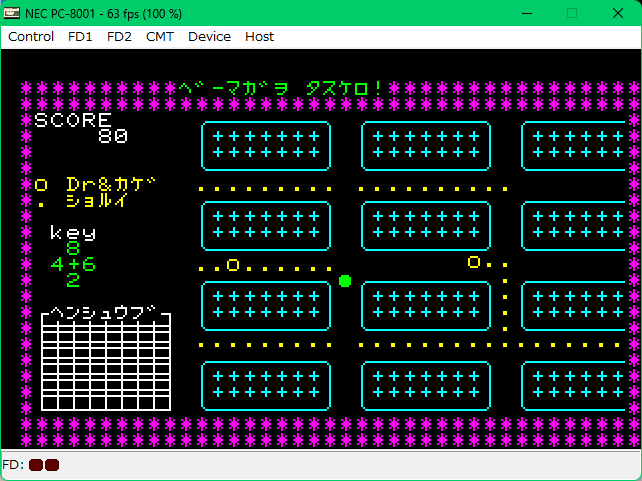Click the yellow O in the right corridor
Image resolution: width=642 pixels, height=481 pixels.
[474, 263]
